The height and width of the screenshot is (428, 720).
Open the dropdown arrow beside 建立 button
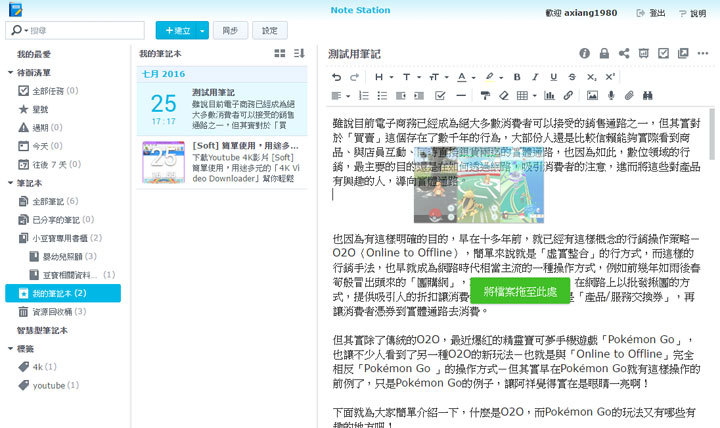203,31
